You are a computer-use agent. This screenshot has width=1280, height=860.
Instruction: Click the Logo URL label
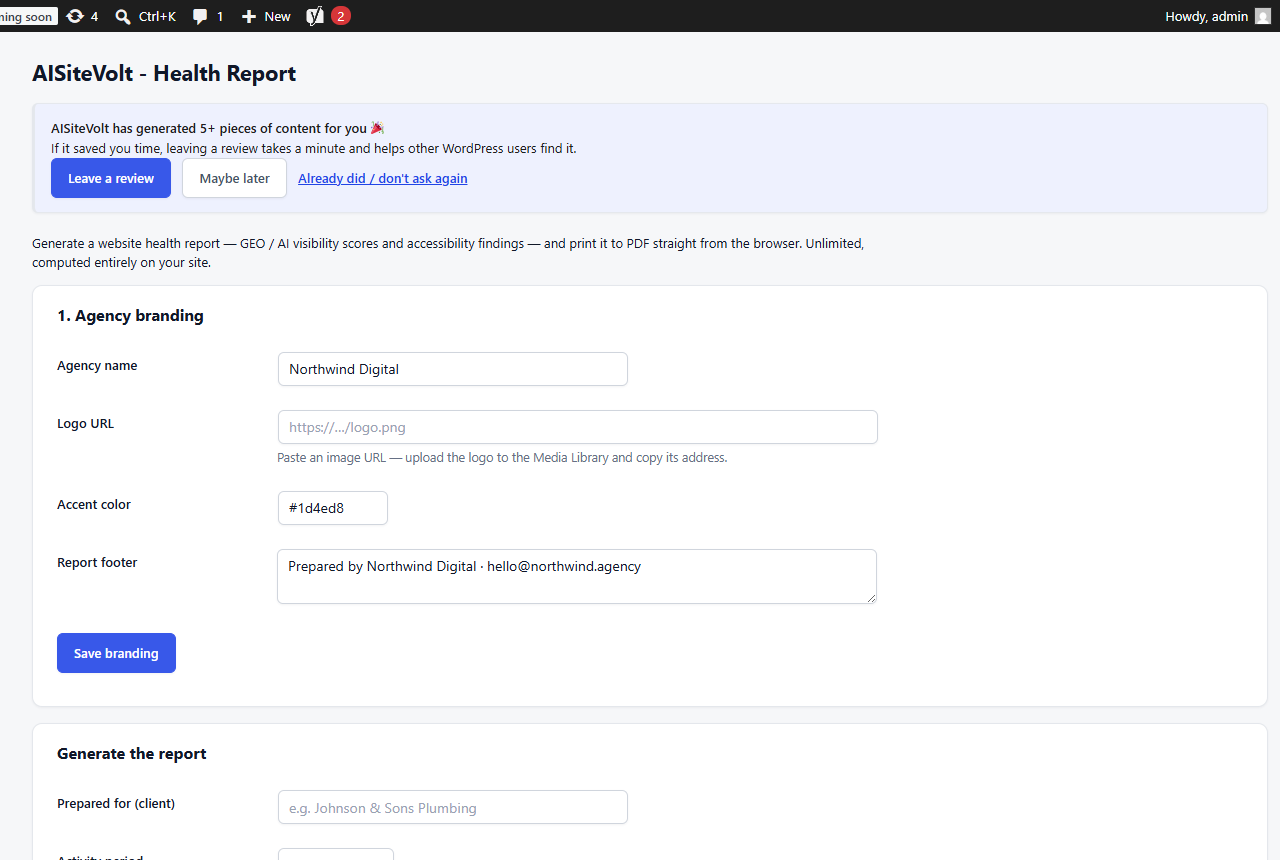[x=86, y=424]
